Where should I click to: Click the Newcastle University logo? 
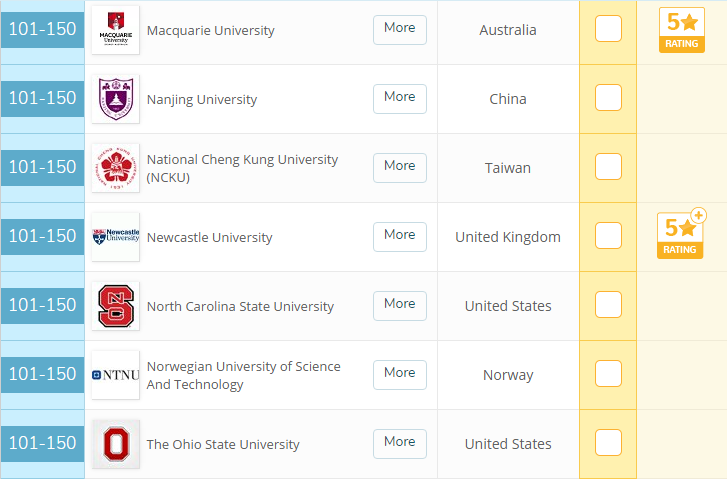click(115, 237)
